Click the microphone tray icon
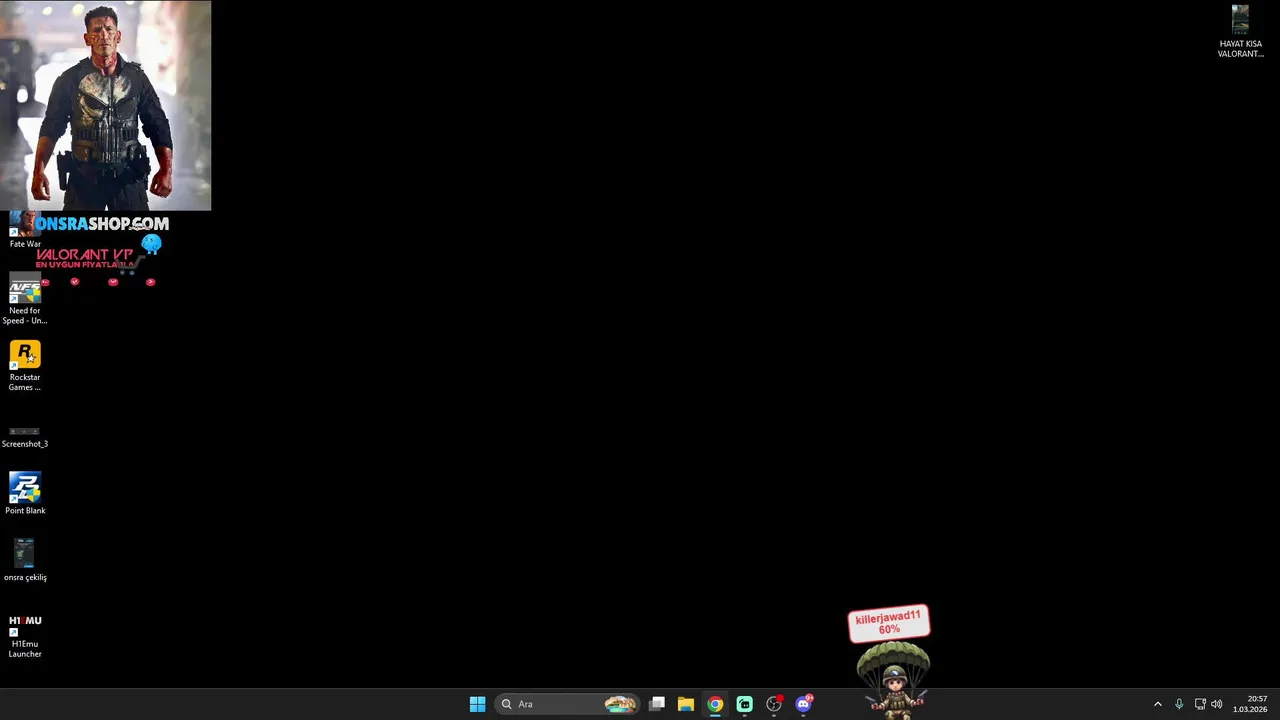This screenshot has width=1280, height=720. coord(1179,704)
